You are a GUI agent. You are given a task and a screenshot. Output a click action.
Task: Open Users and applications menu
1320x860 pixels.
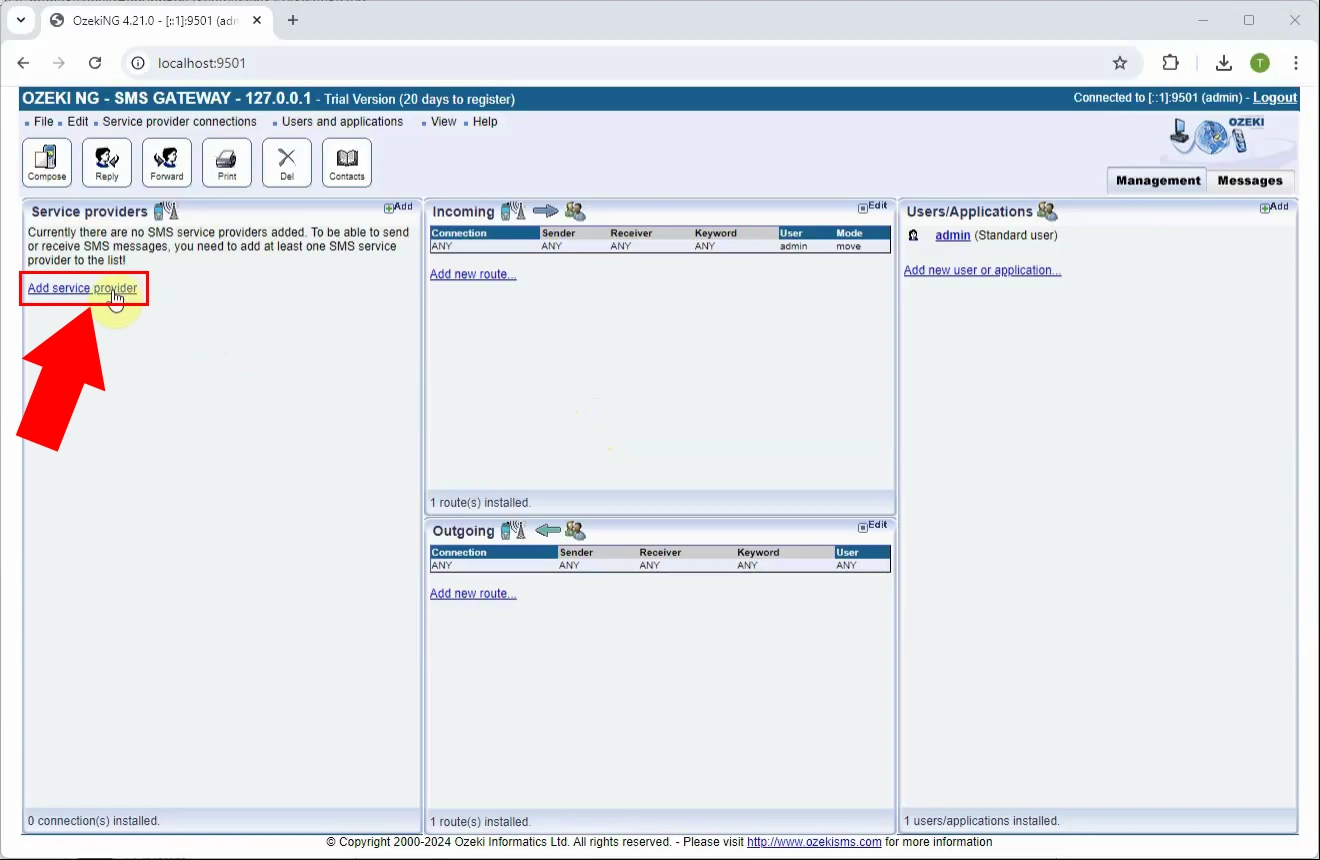tap(342, 122)
